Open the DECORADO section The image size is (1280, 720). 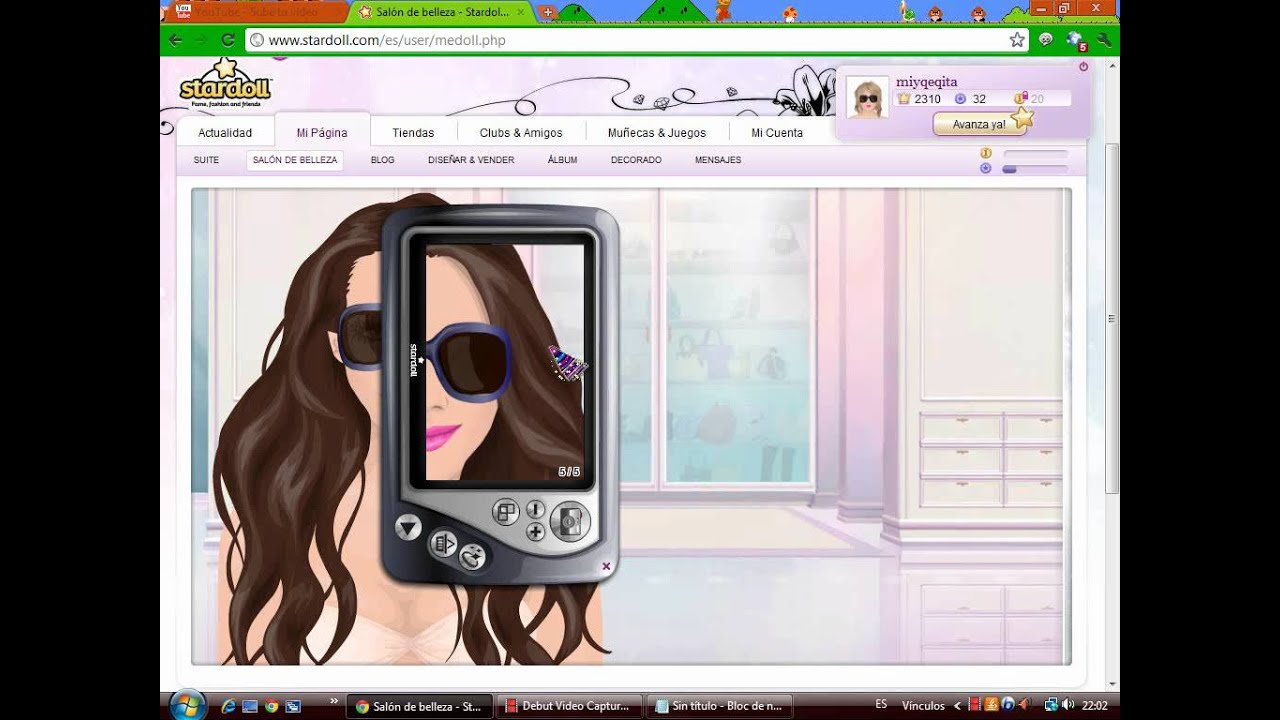[x=636, y=160]
